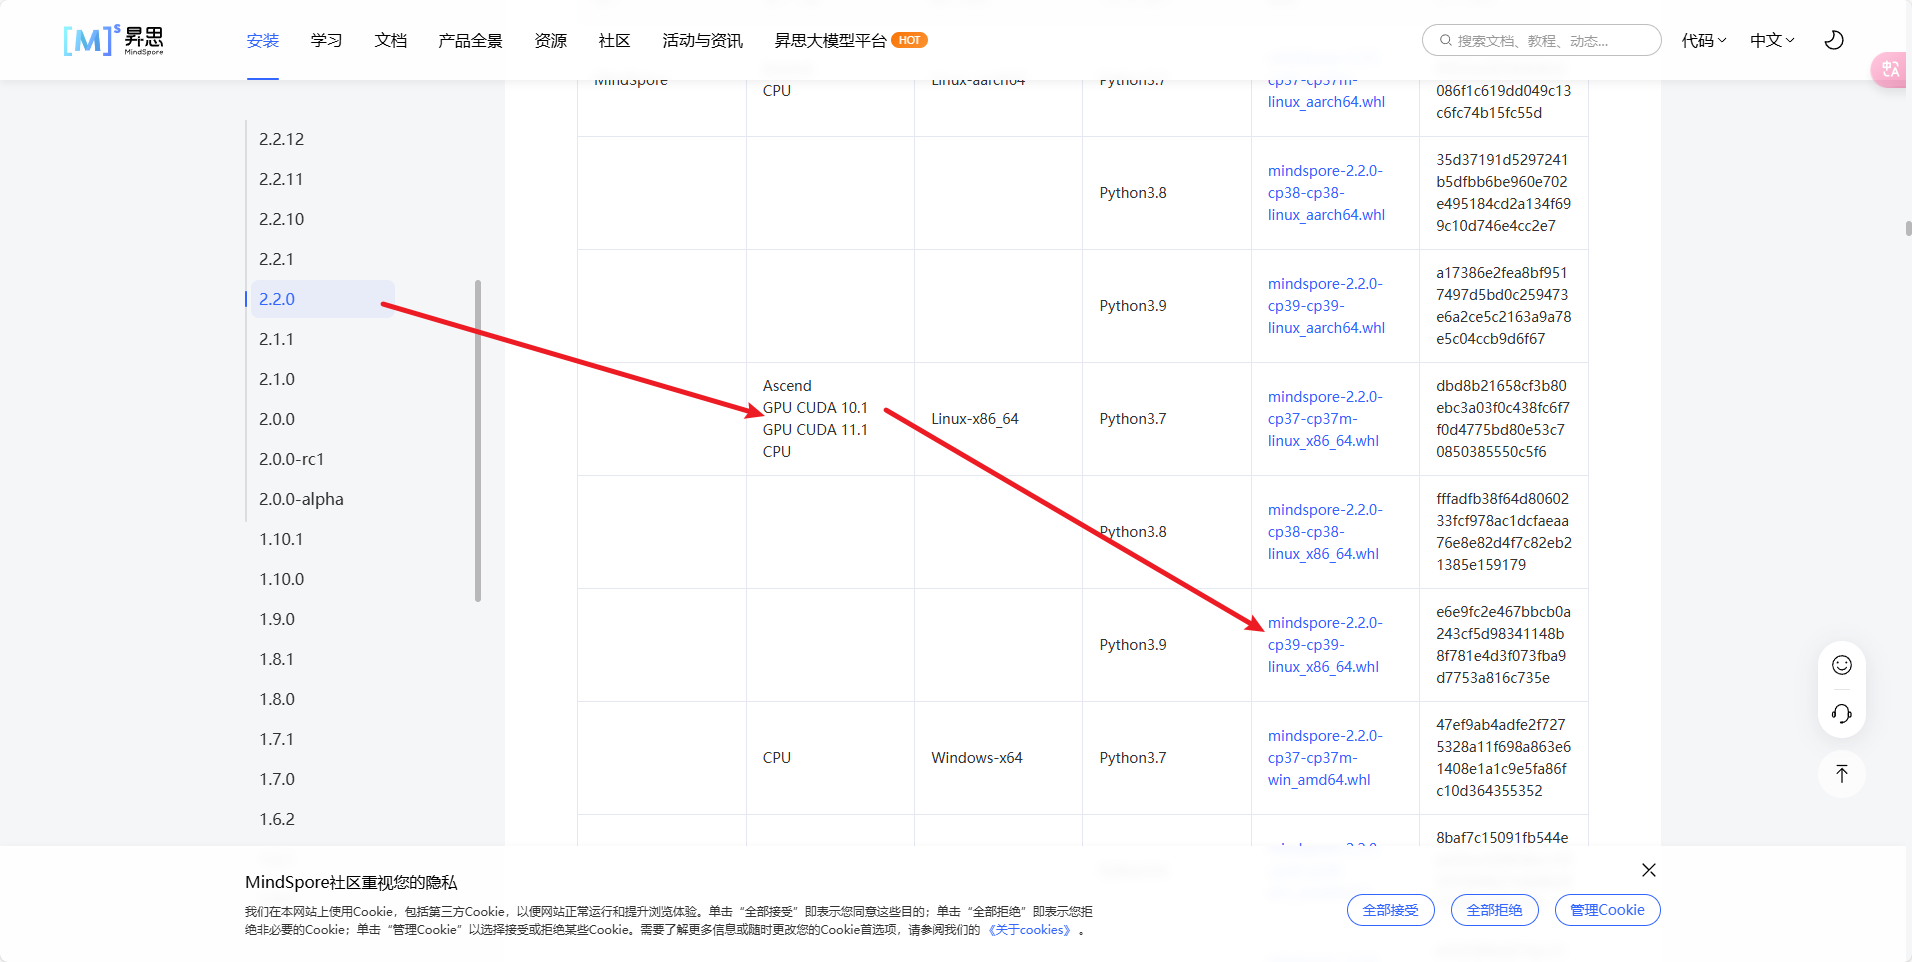The image size is (1912, 962).
Task: Select version 2.2.1 in sidebar
Action: pyautogui.click(x=277, y=259)
